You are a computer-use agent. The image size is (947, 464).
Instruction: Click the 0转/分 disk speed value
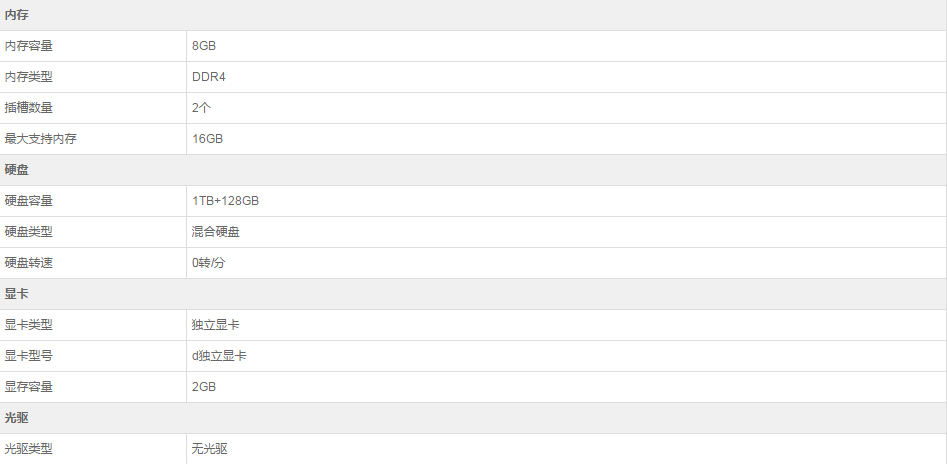pyautogui.click(x=208, y=263)
